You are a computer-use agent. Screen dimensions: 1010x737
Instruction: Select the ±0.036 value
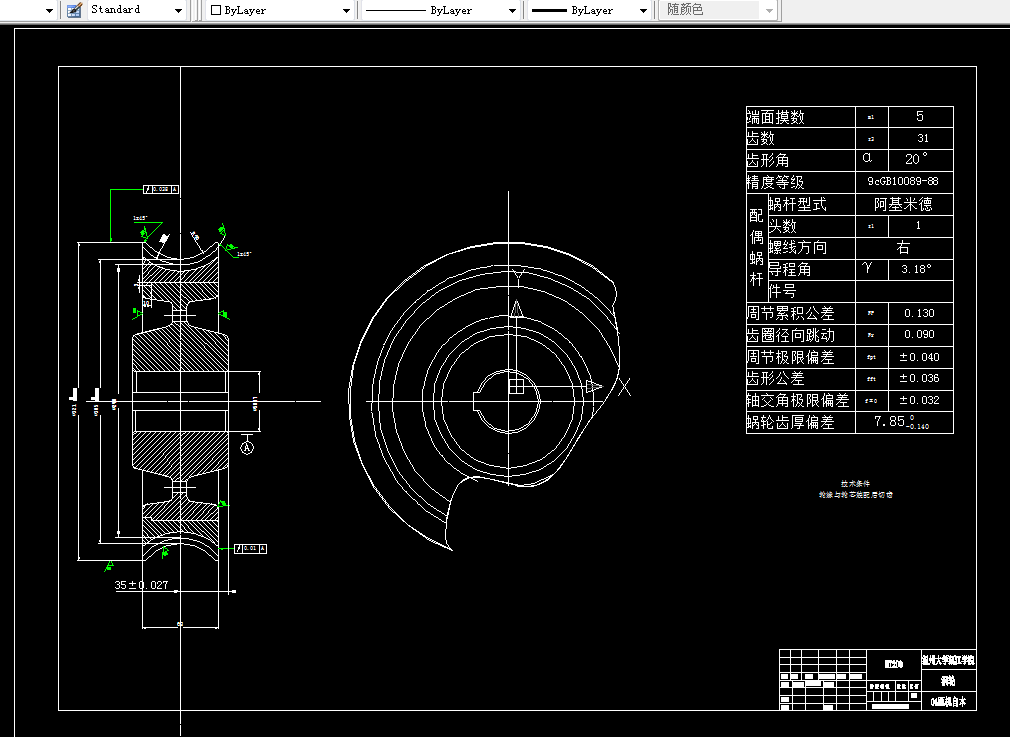click(x=919, y=378)
